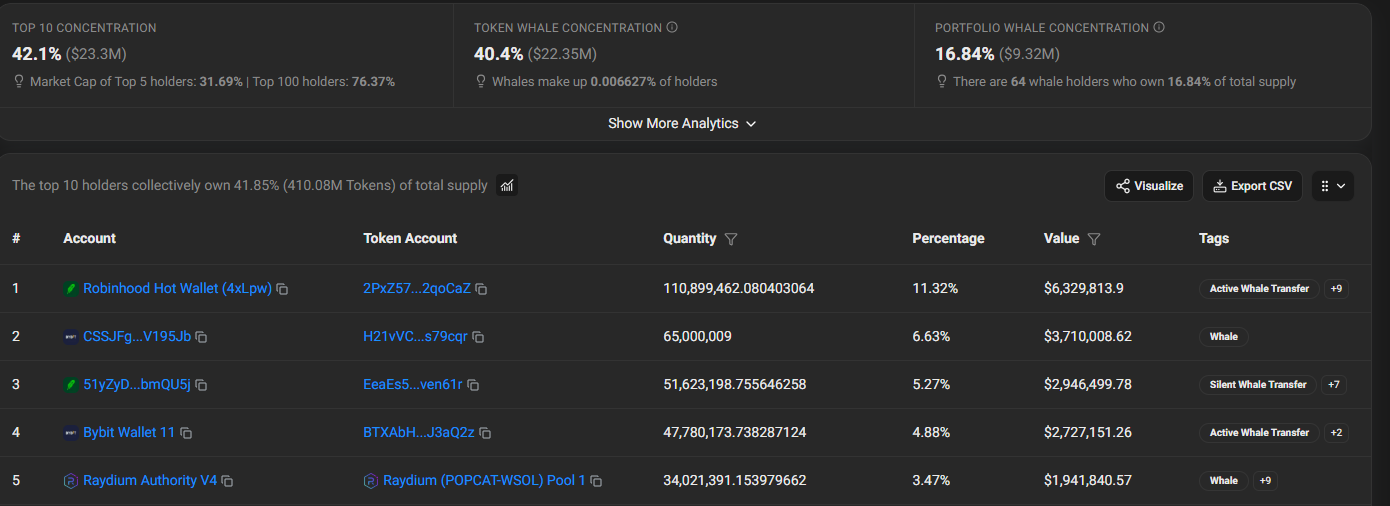Open token account EeaEs5...ven61r link

[413, 385]
